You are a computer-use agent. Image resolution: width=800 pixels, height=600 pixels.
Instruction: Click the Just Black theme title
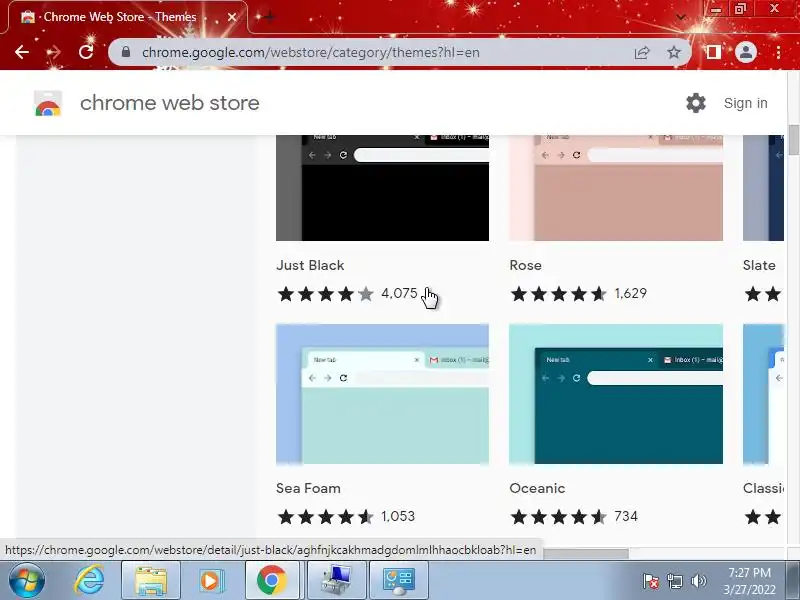coord(310,265)
